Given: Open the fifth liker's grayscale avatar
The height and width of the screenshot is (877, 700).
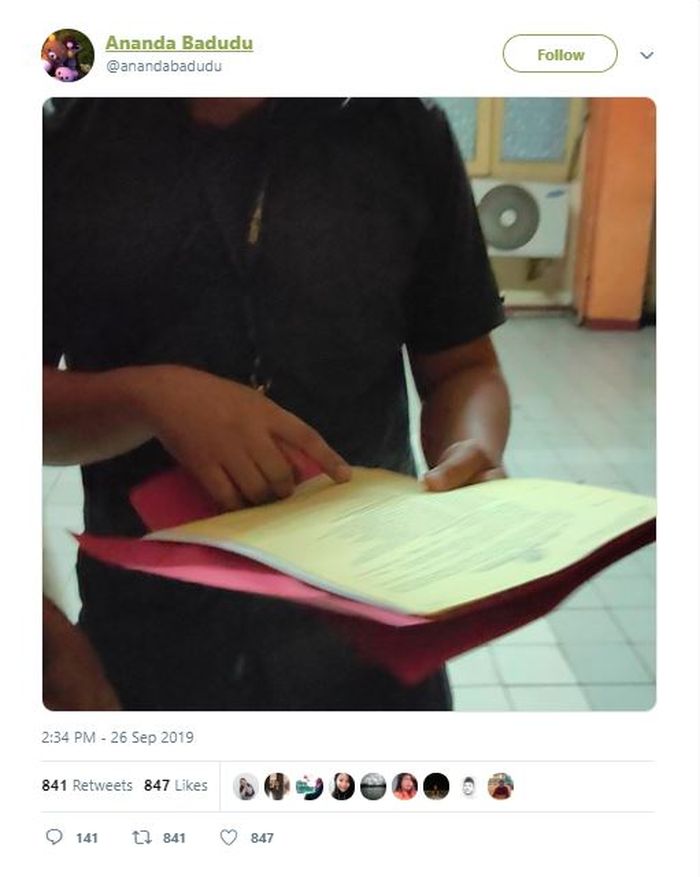Looking at the screenshot, I should 373,786.
